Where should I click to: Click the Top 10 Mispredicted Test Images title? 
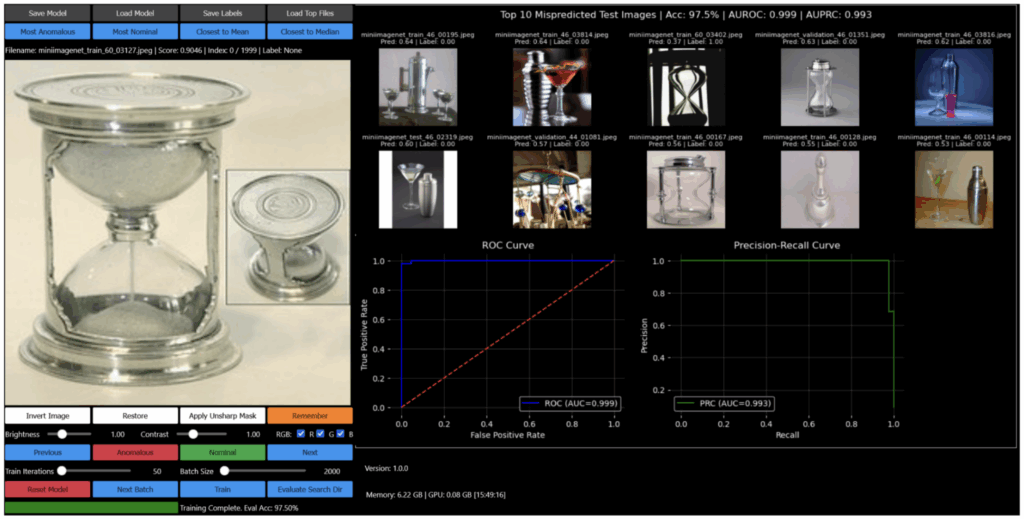pos(686,14)
